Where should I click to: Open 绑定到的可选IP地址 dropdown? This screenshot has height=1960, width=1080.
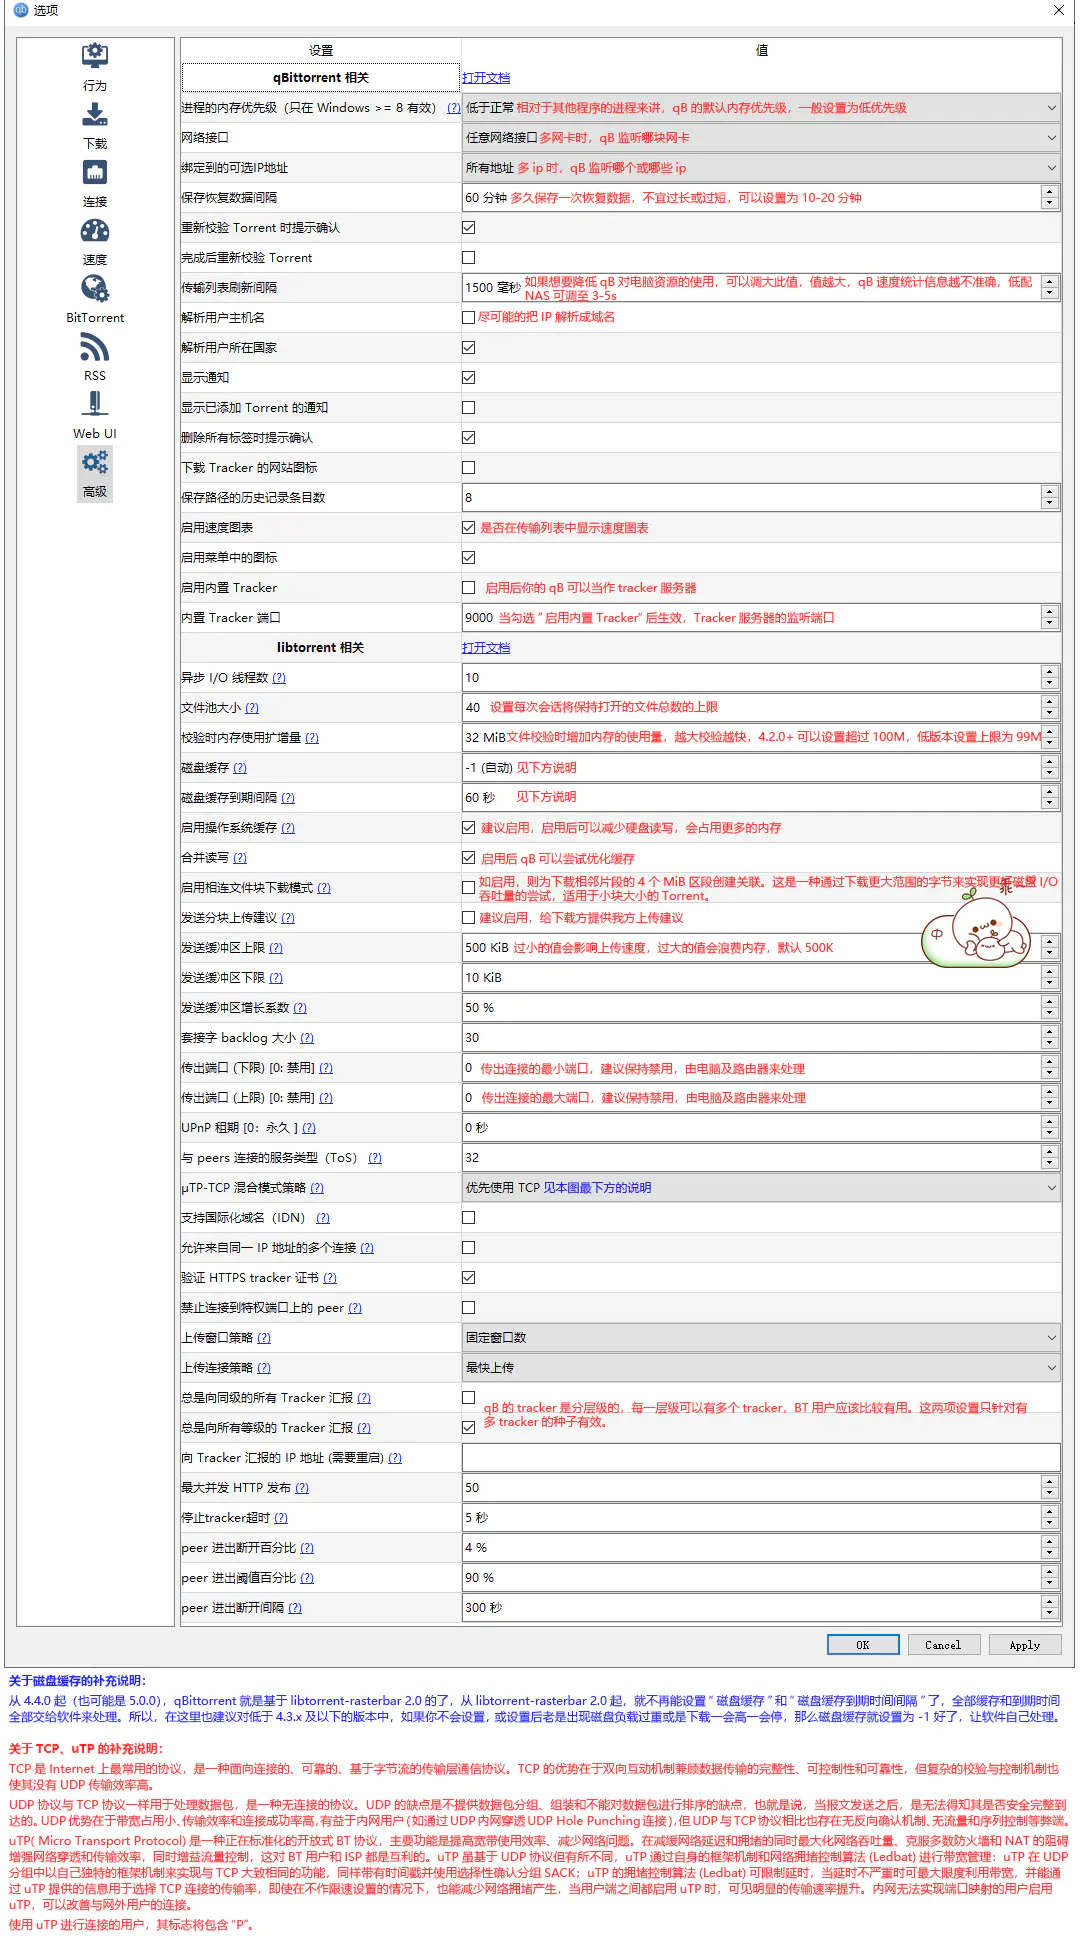[x=761, y=168]
